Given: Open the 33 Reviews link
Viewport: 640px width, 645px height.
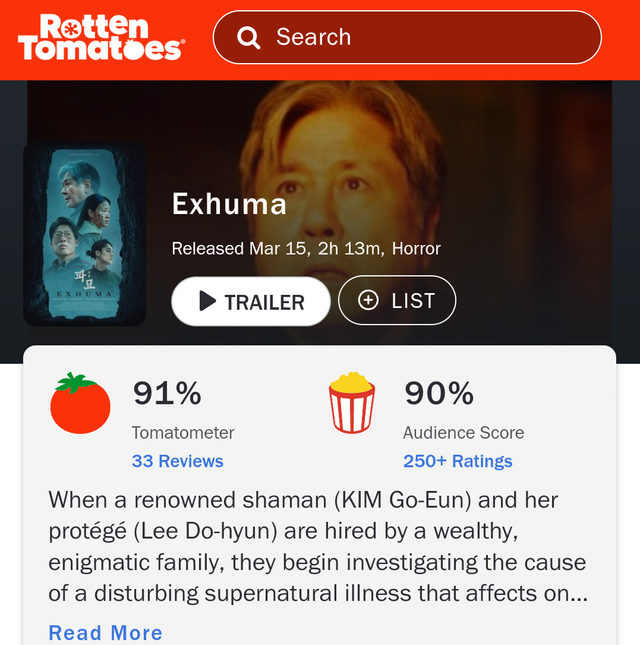Looking at the screenshot, I should (178, 461).
